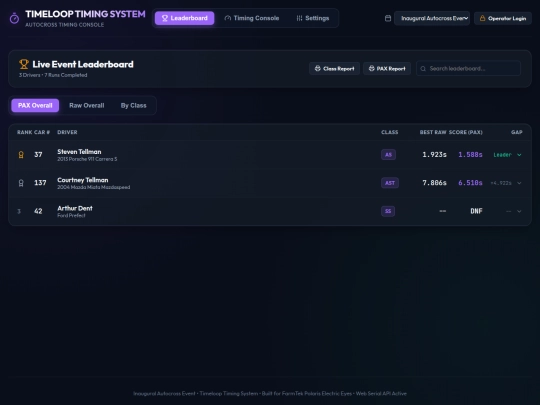Click the gold medal icon for Steven Tellman
This screenshot has height=405, width=540.
(x=21, y=155)
